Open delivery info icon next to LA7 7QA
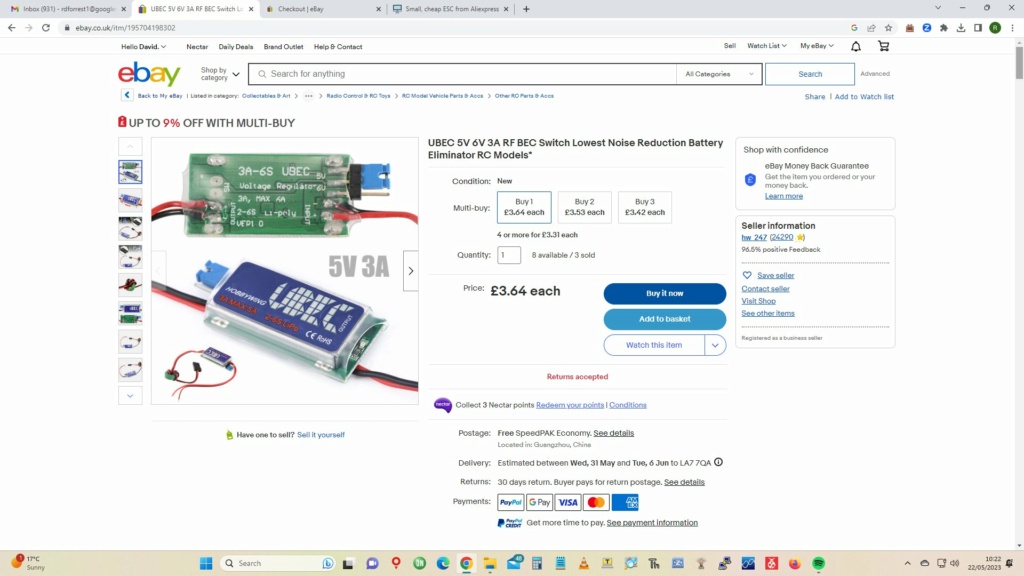Image resolution: width=1024 pixels, height=576 pixels. [x=718, y=462]
